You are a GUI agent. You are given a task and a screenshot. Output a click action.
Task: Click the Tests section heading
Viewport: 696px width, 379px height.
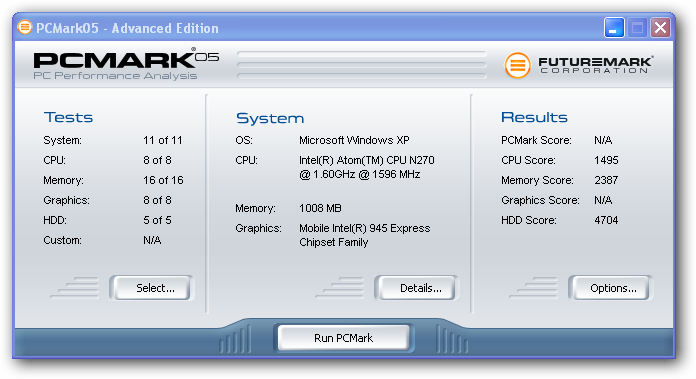coord(68,117)
